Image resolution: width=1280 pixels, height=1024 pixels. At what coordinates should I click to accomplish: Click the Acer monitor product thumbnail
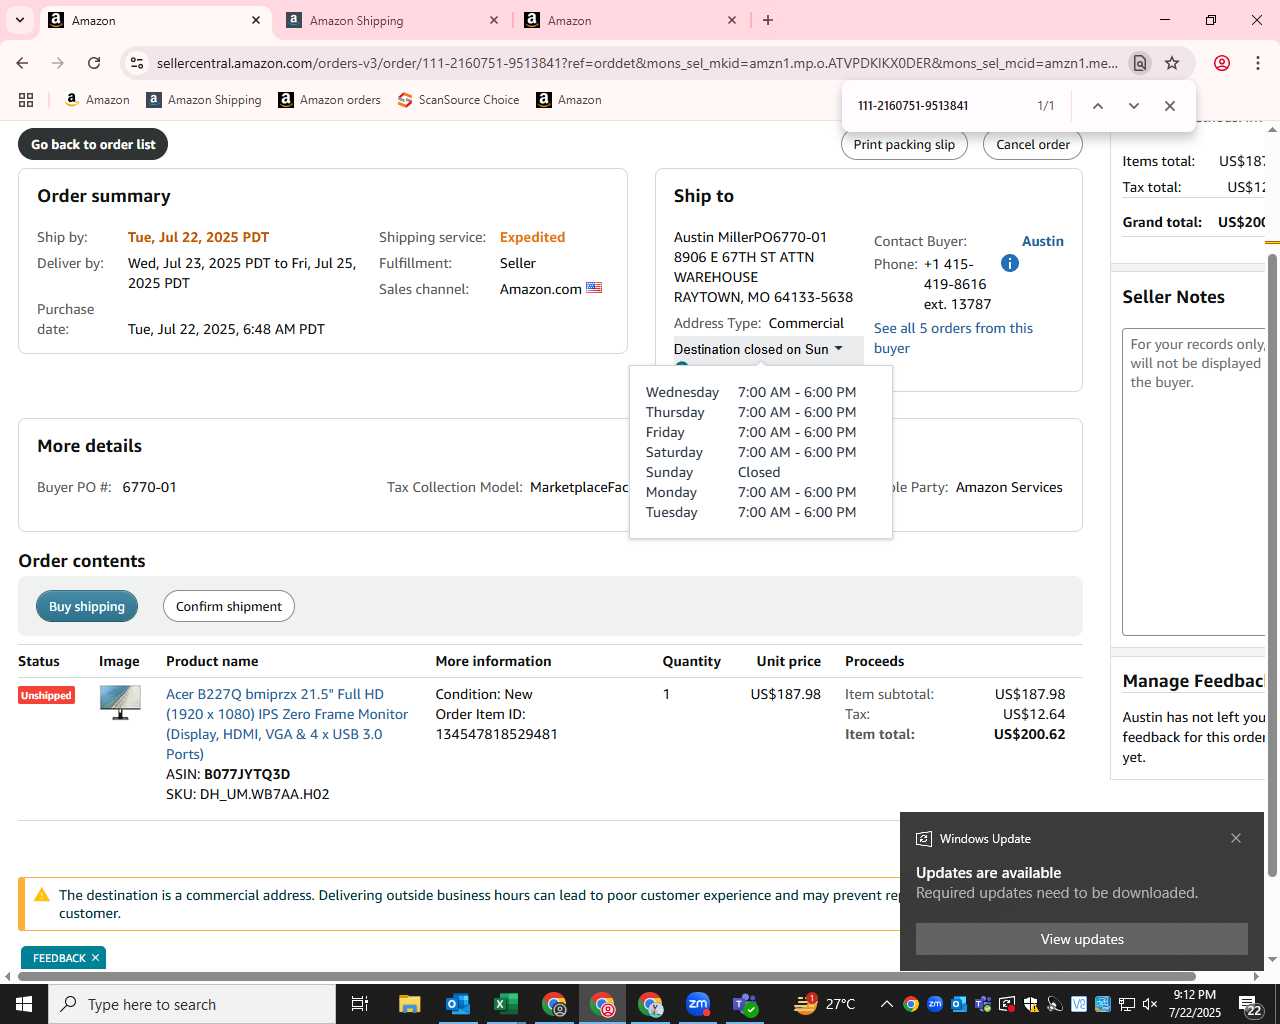(x=120, y=702)
